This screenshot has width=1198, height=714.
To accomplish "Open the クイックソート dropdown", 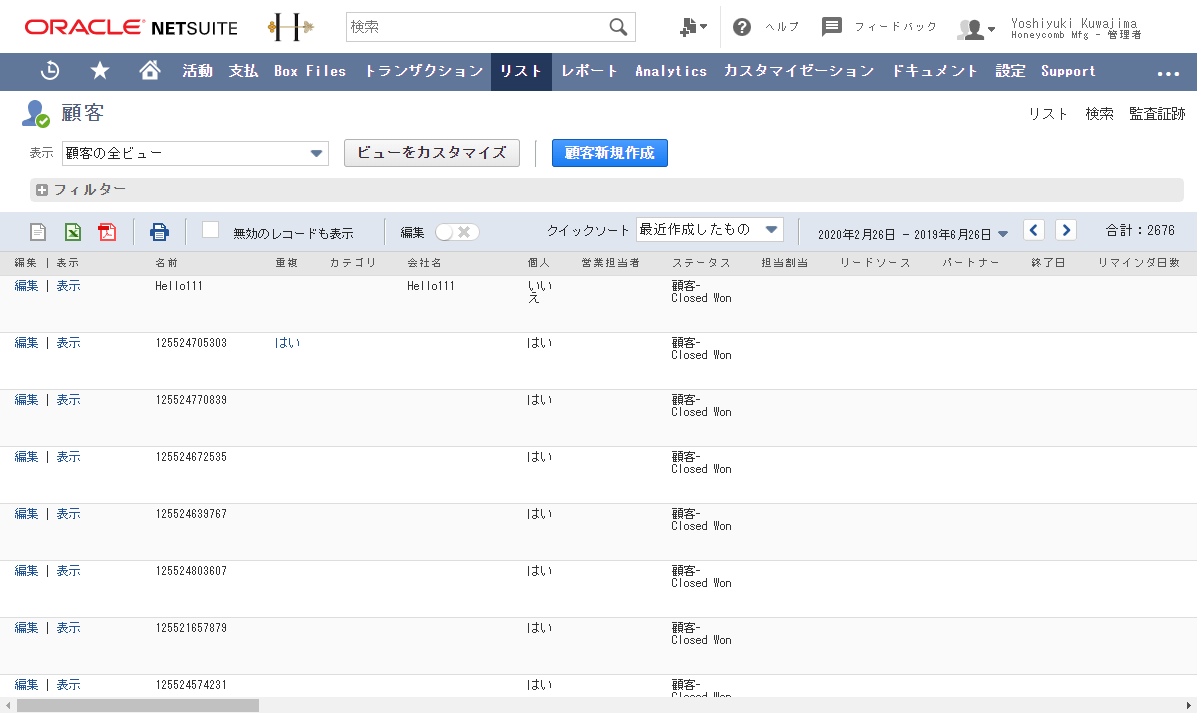I will pos(710,229).
